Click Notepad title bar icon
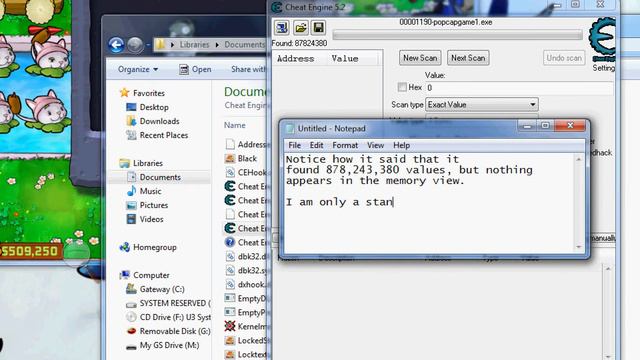This screenshot has width=640, height=360. [289, 129]
